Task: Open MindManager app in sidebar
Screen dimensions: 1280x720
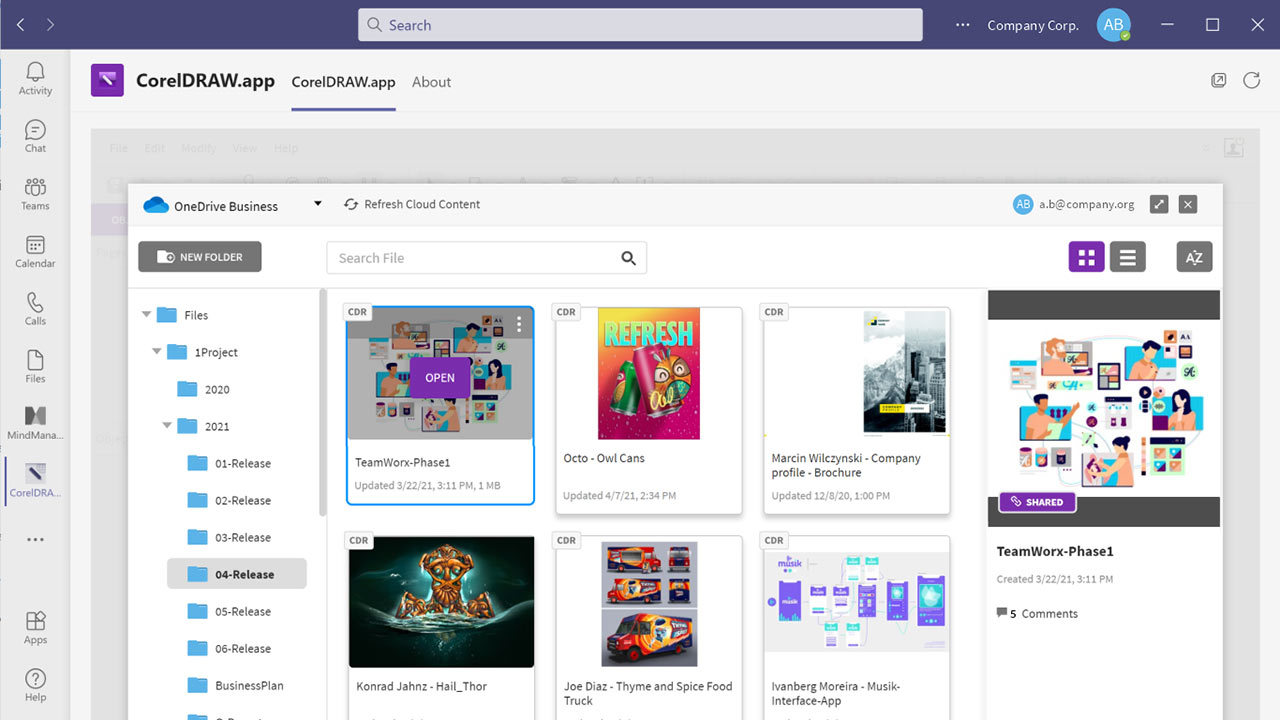Action: 35,424
